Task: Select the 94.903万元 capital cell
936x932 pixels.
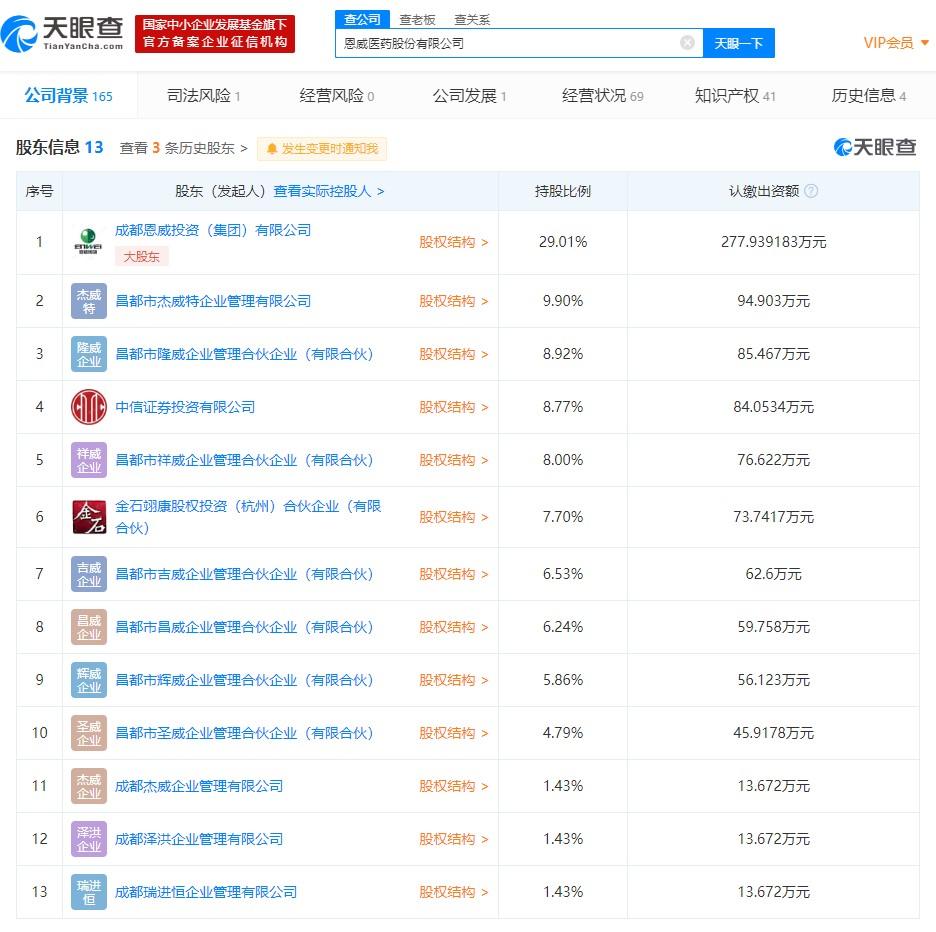Action: (x=773, y=301)
